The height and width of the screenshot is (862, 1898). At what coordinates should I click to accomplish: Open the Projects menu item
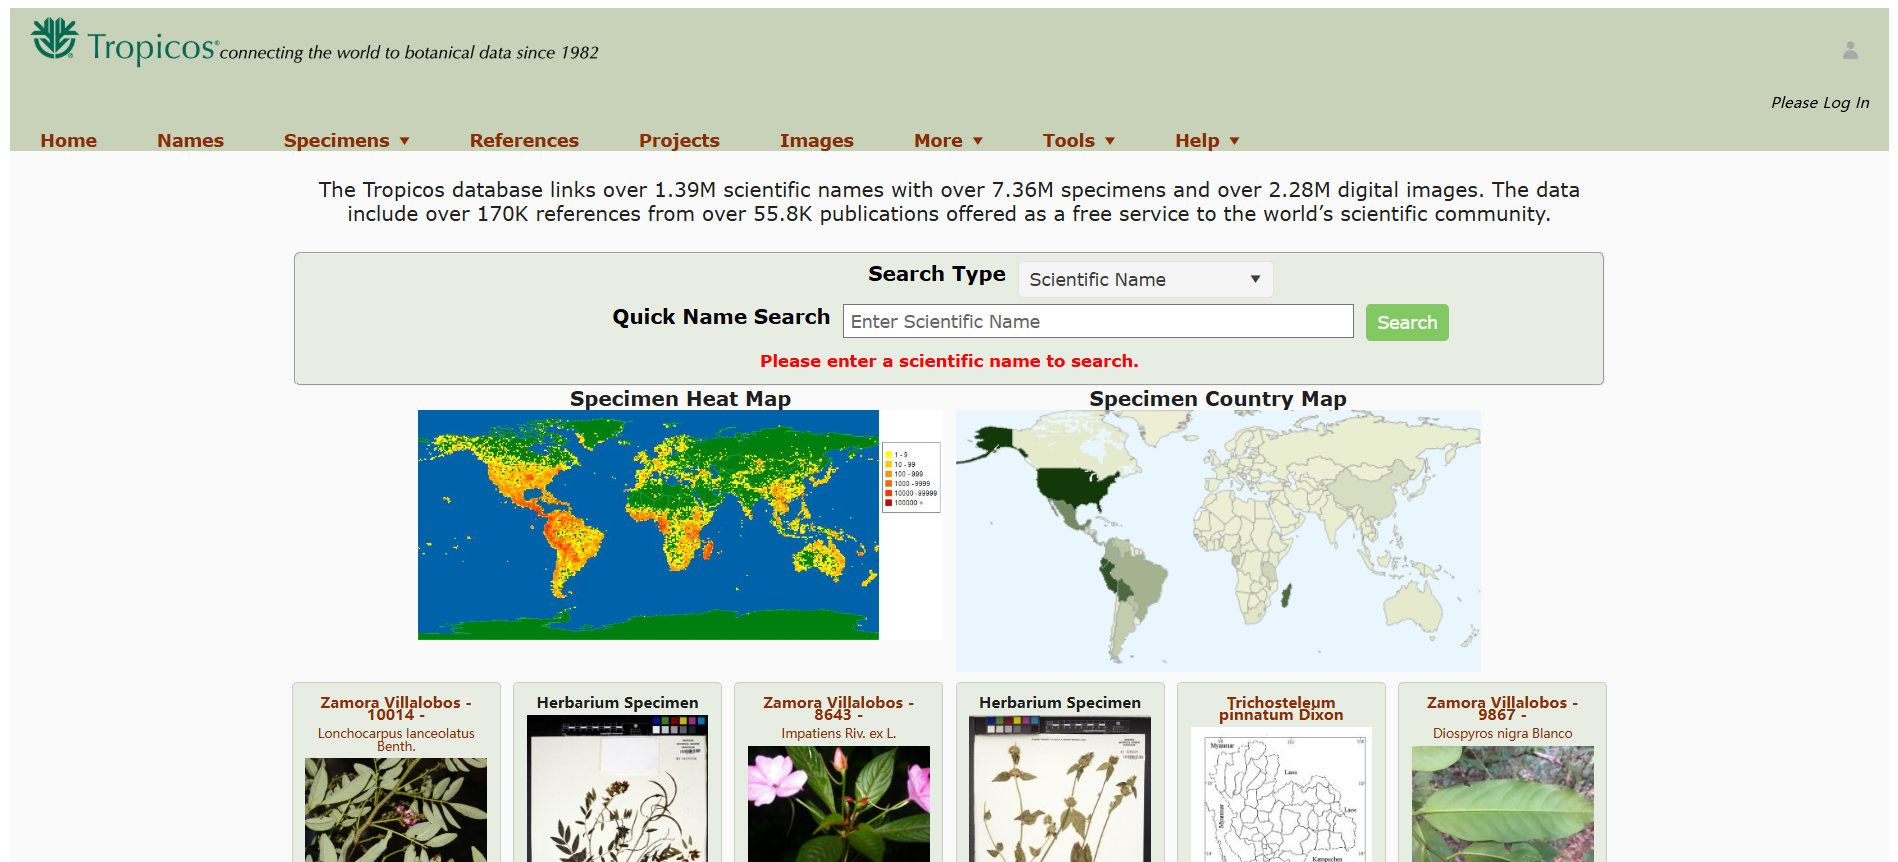[679, 141]
